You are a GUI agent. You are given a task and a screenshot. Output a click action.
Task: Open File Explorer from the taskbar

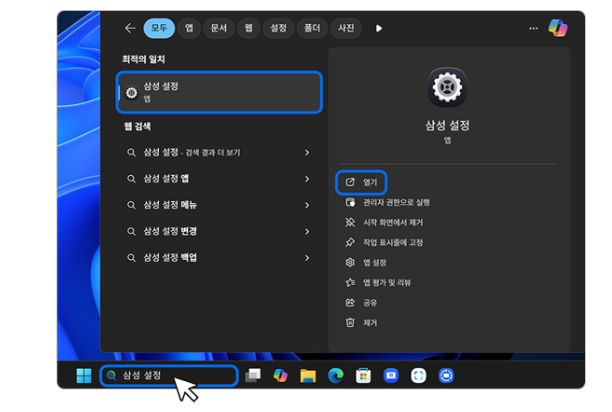[x=308, y=376]
